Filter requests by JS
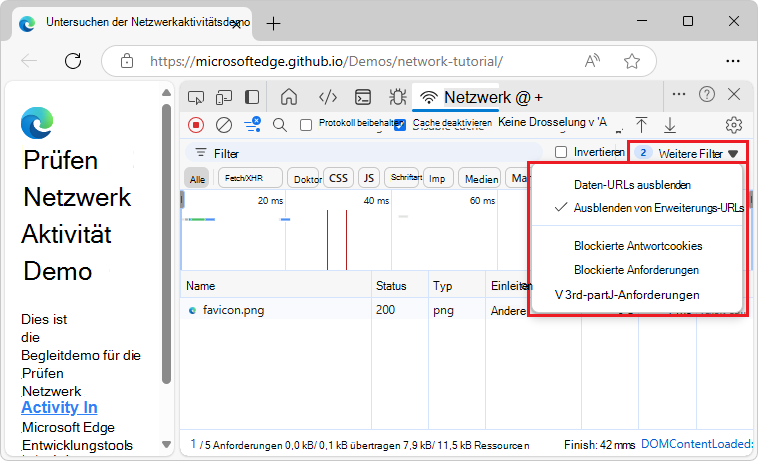Viewport: 758px width, 461px height. point(369,178)
